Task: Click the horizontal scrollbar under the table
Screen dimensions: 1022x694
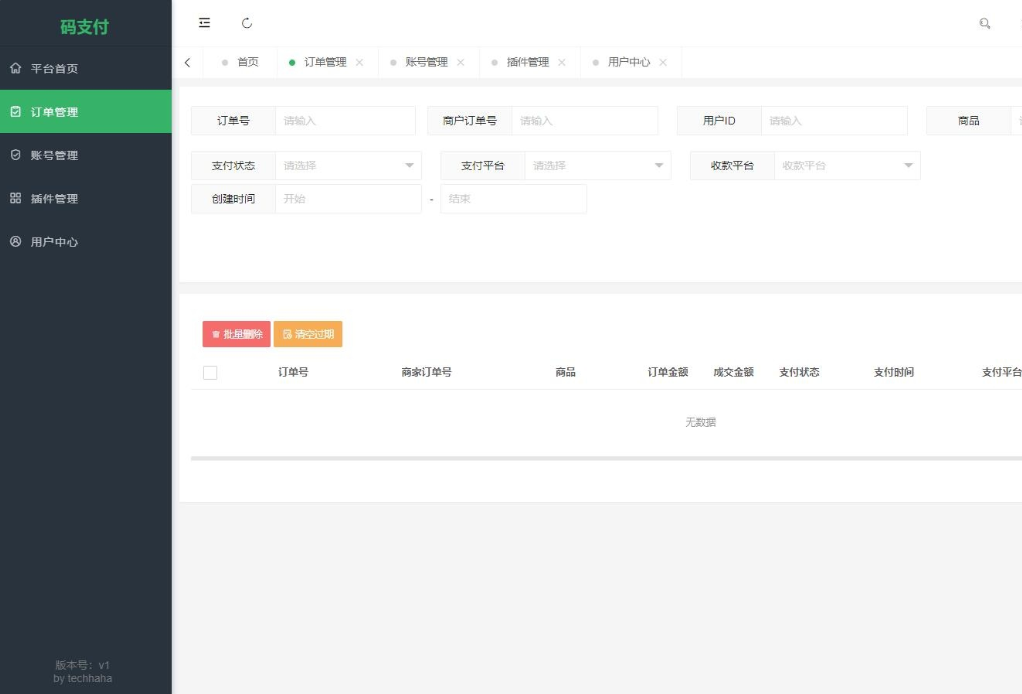Action: tap(606, 458)
